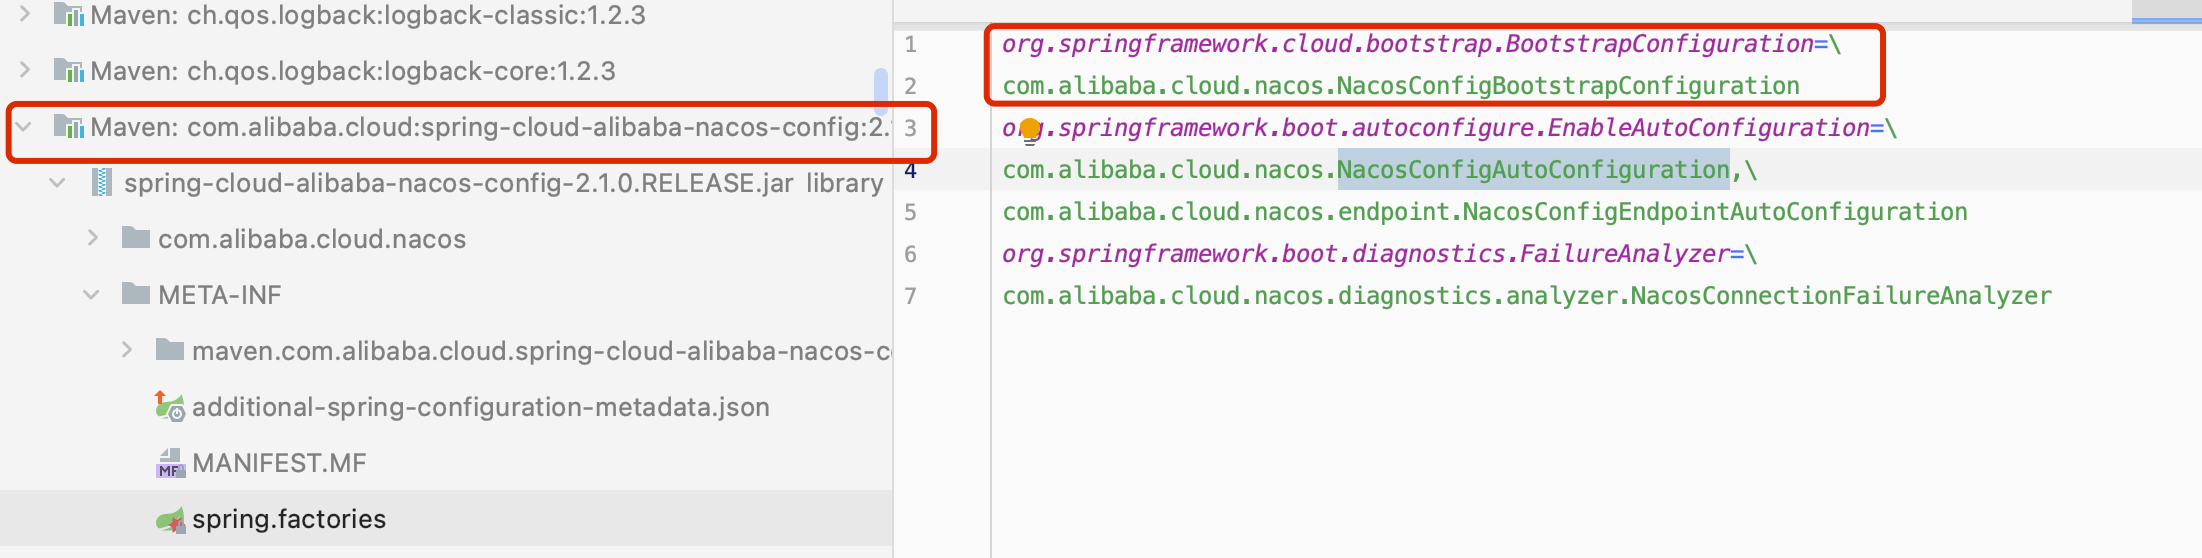The width and height of the screenshot is (2202, 558).
Task: Click line number 7 in the gutter
Action: [x=910, y=296]
